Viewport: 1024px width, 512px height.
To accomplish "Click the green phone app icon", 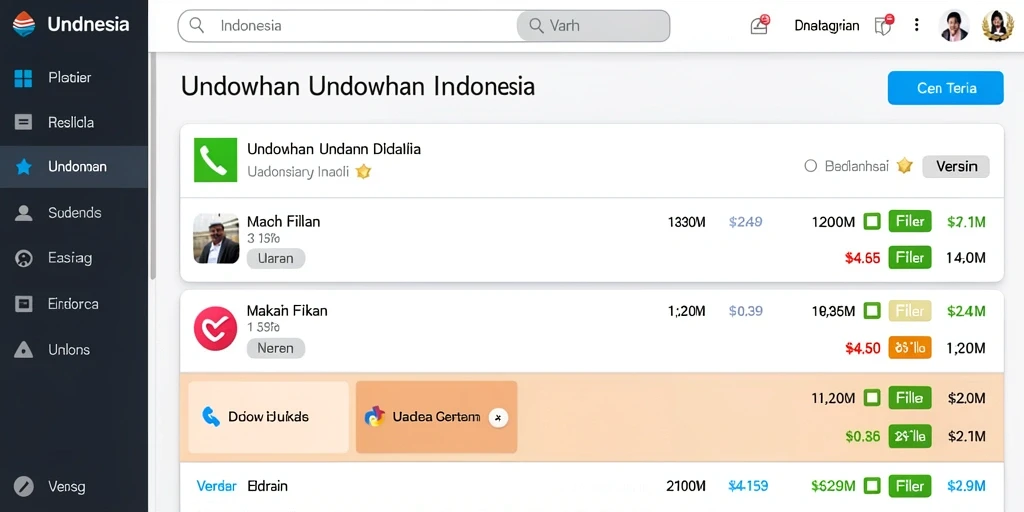I will (x=214, y=160).
